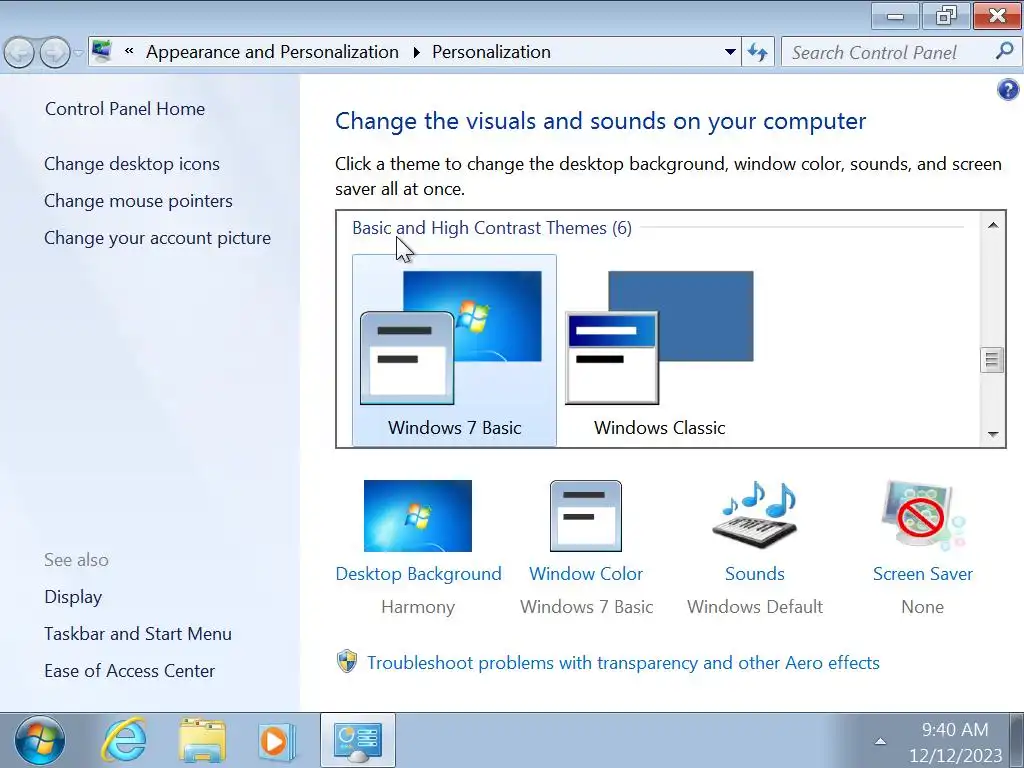Image resolution: width=1024 pixels, height=768 pixels.
Task: Click the Desktop Background text link
Action: (x=418, y=573)
